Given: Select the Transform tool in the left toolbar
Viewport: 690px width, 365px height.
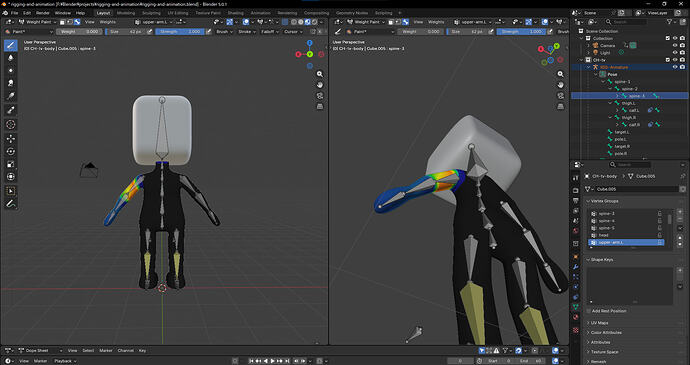Looking at the screenshot, I should pyautogui.click(x=11, y=177).
